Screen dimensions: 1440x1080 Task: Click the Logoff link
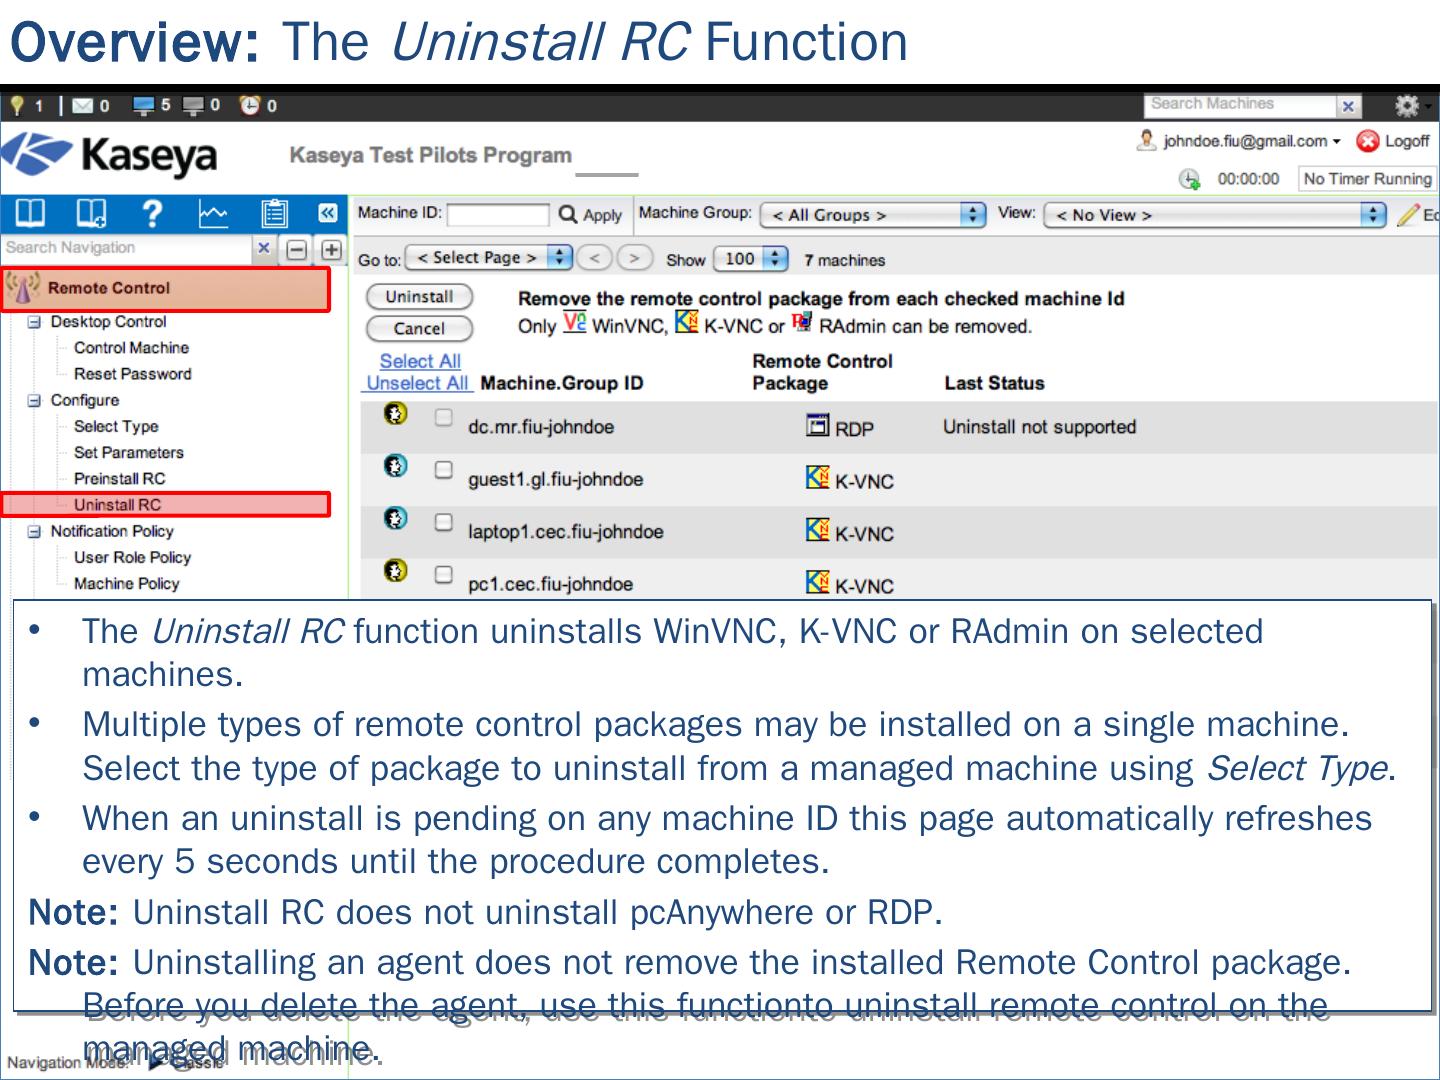(x=1407, y=141)
